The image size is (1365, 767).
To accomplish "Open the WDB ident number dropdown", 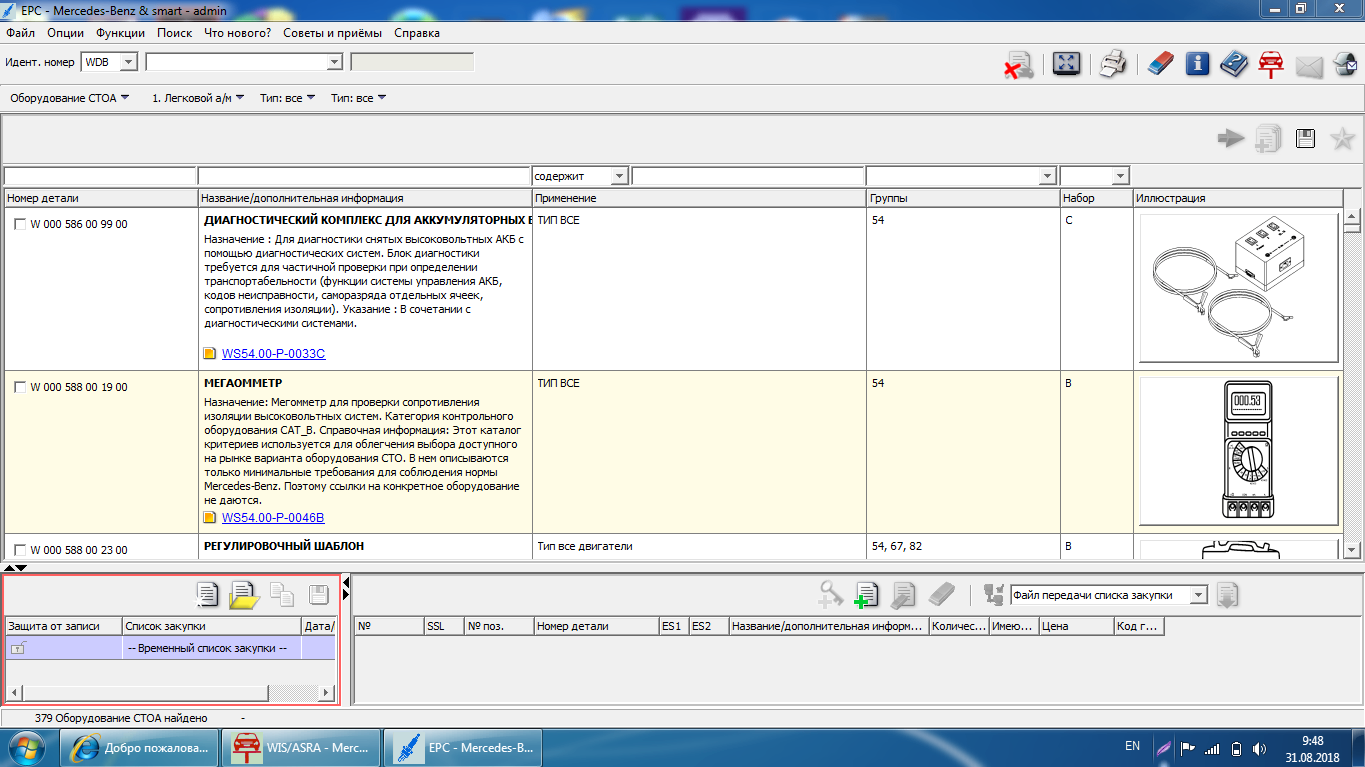I will [x=128, y=62].
